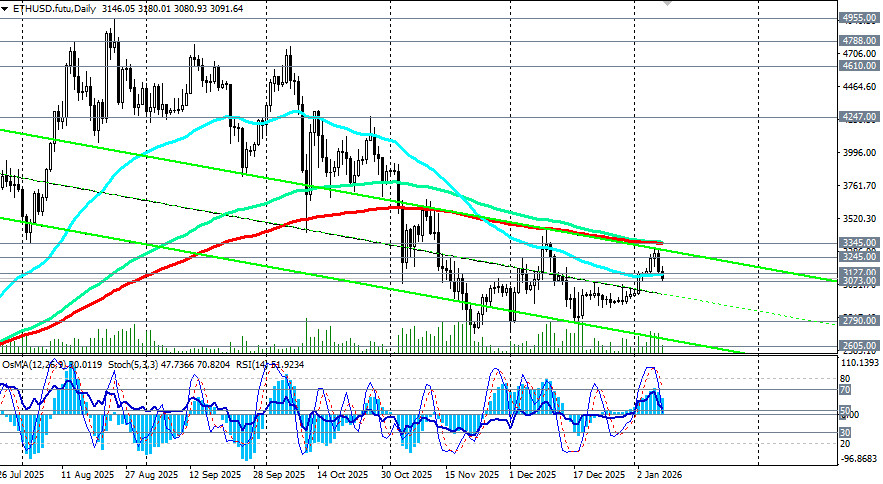Click the 15 Nov 2025 date label
Image resolution: width=883 pixels, height=484 pixels.
click(x=472, y=475)
